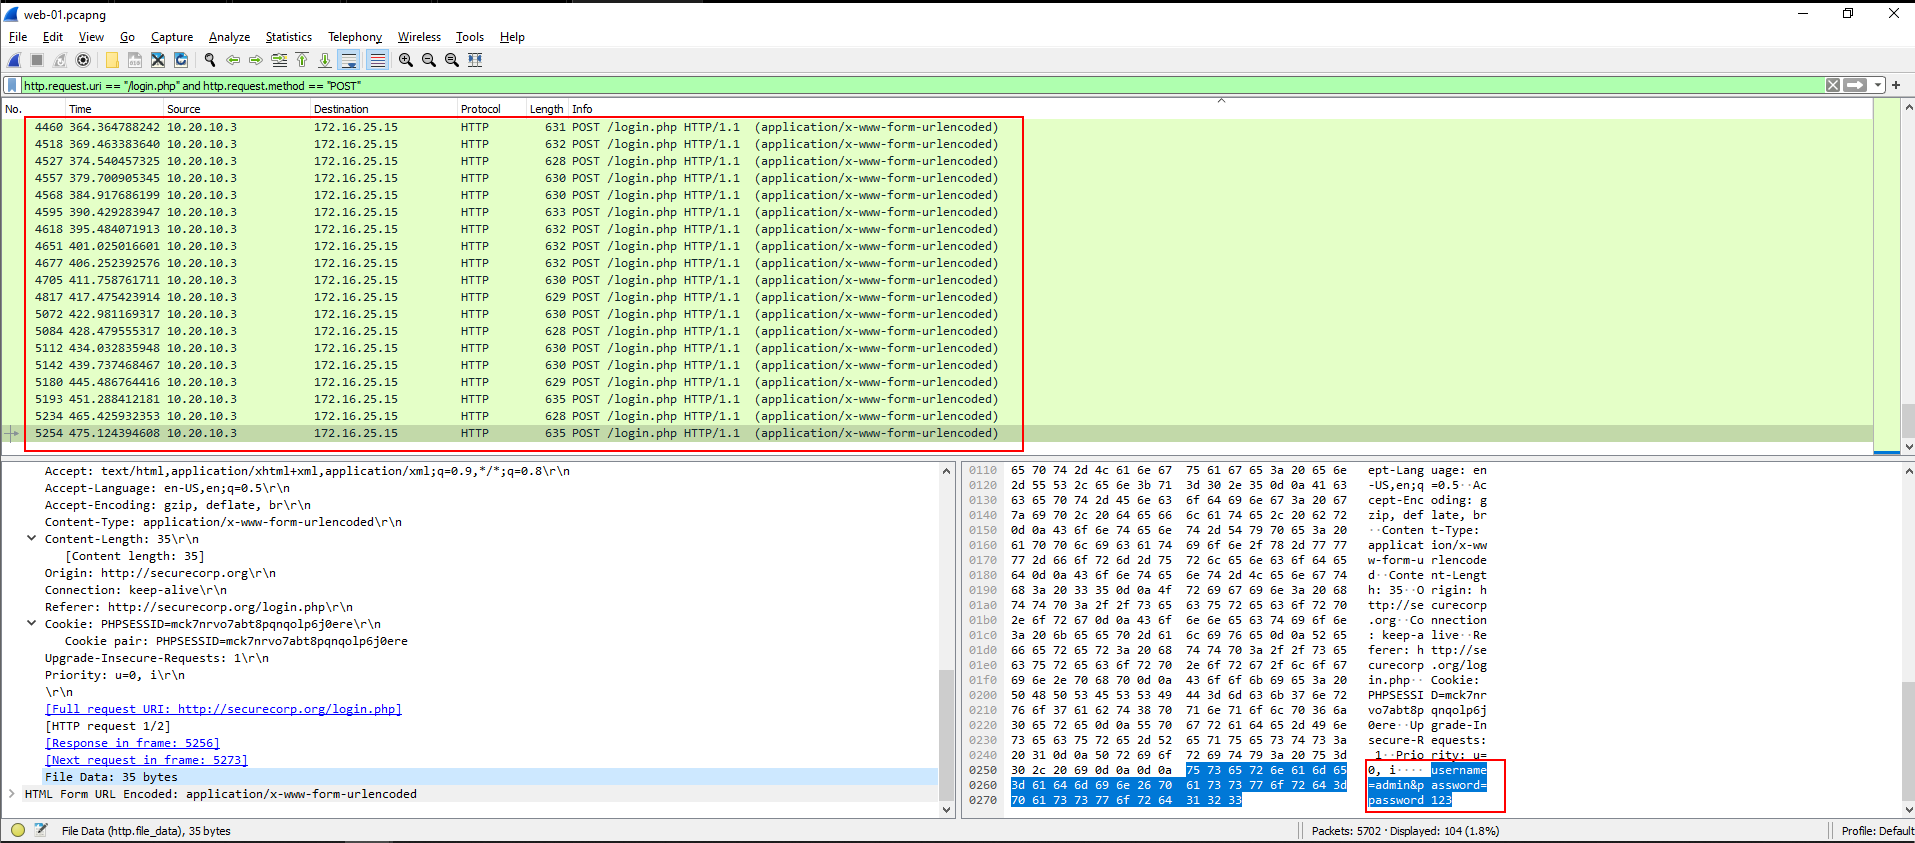Click packet details scrollbar up arrow
Viewport: 1915px width, 843px height.
(x=946, y=470)
